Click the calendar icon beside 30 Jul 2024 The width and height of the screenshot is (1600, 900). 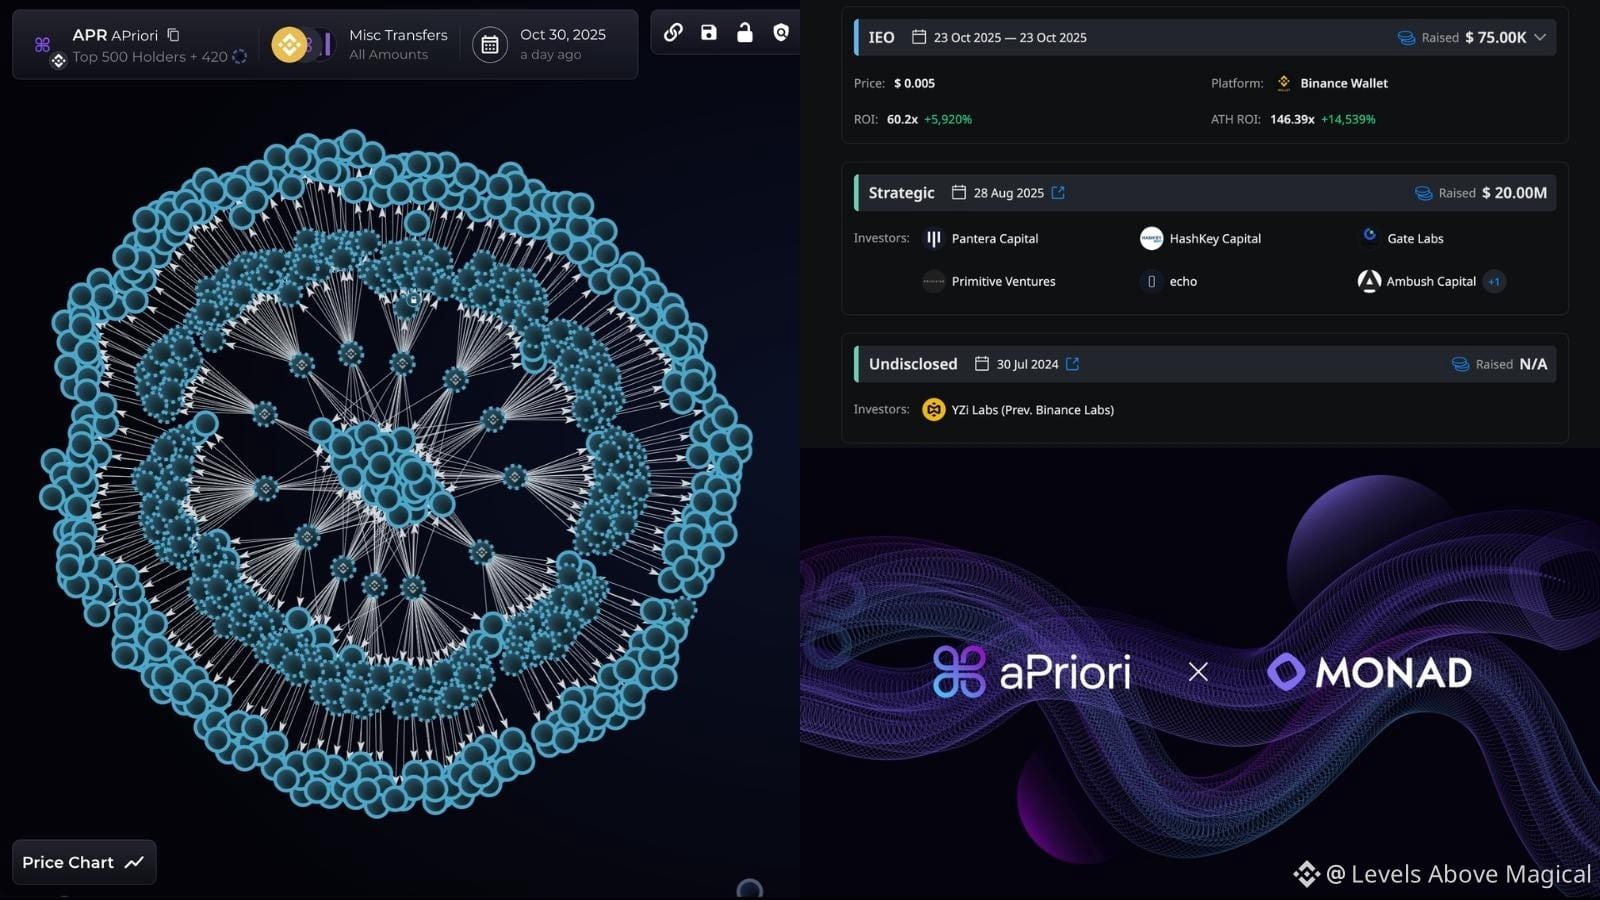point(982,364)
